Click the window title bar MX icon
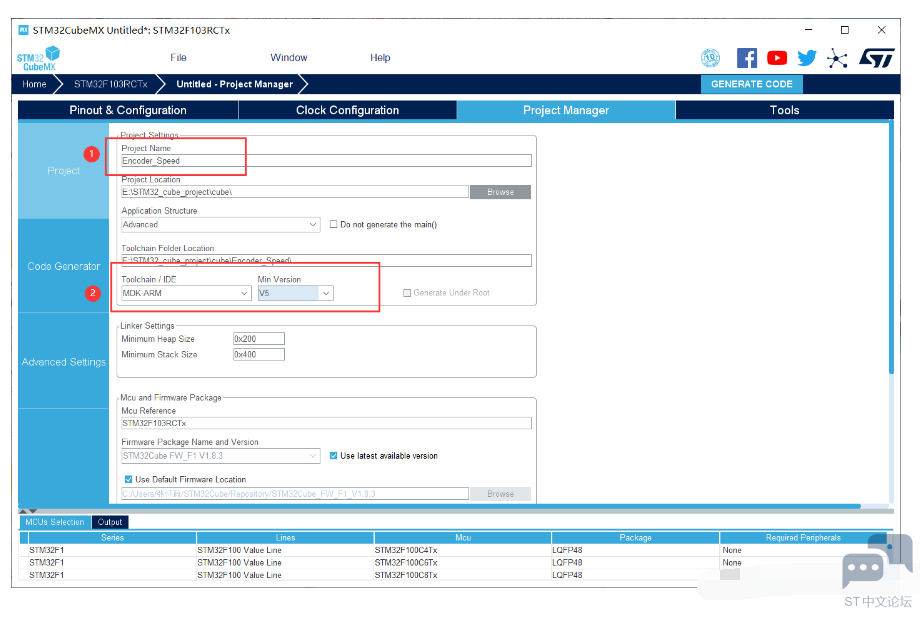The image size is (921, 617). [x=23, y=30]
